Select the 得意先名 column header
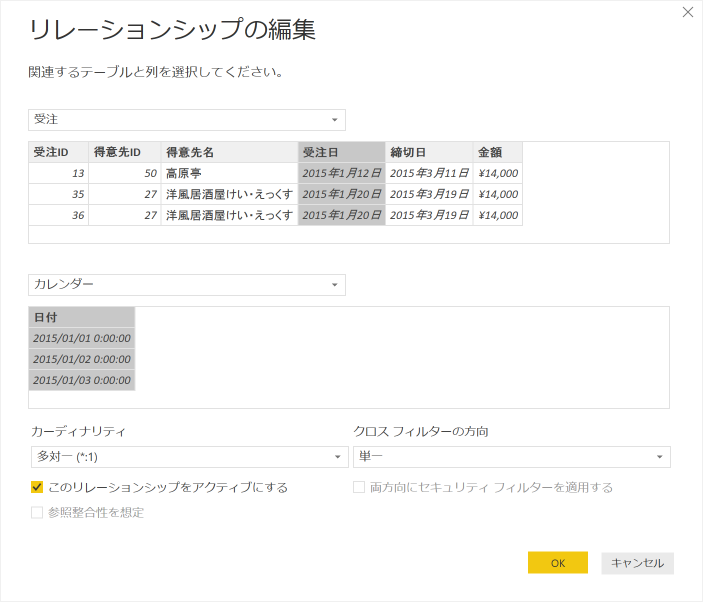This screenshot has height=602, width=703. tap(229, 152)
